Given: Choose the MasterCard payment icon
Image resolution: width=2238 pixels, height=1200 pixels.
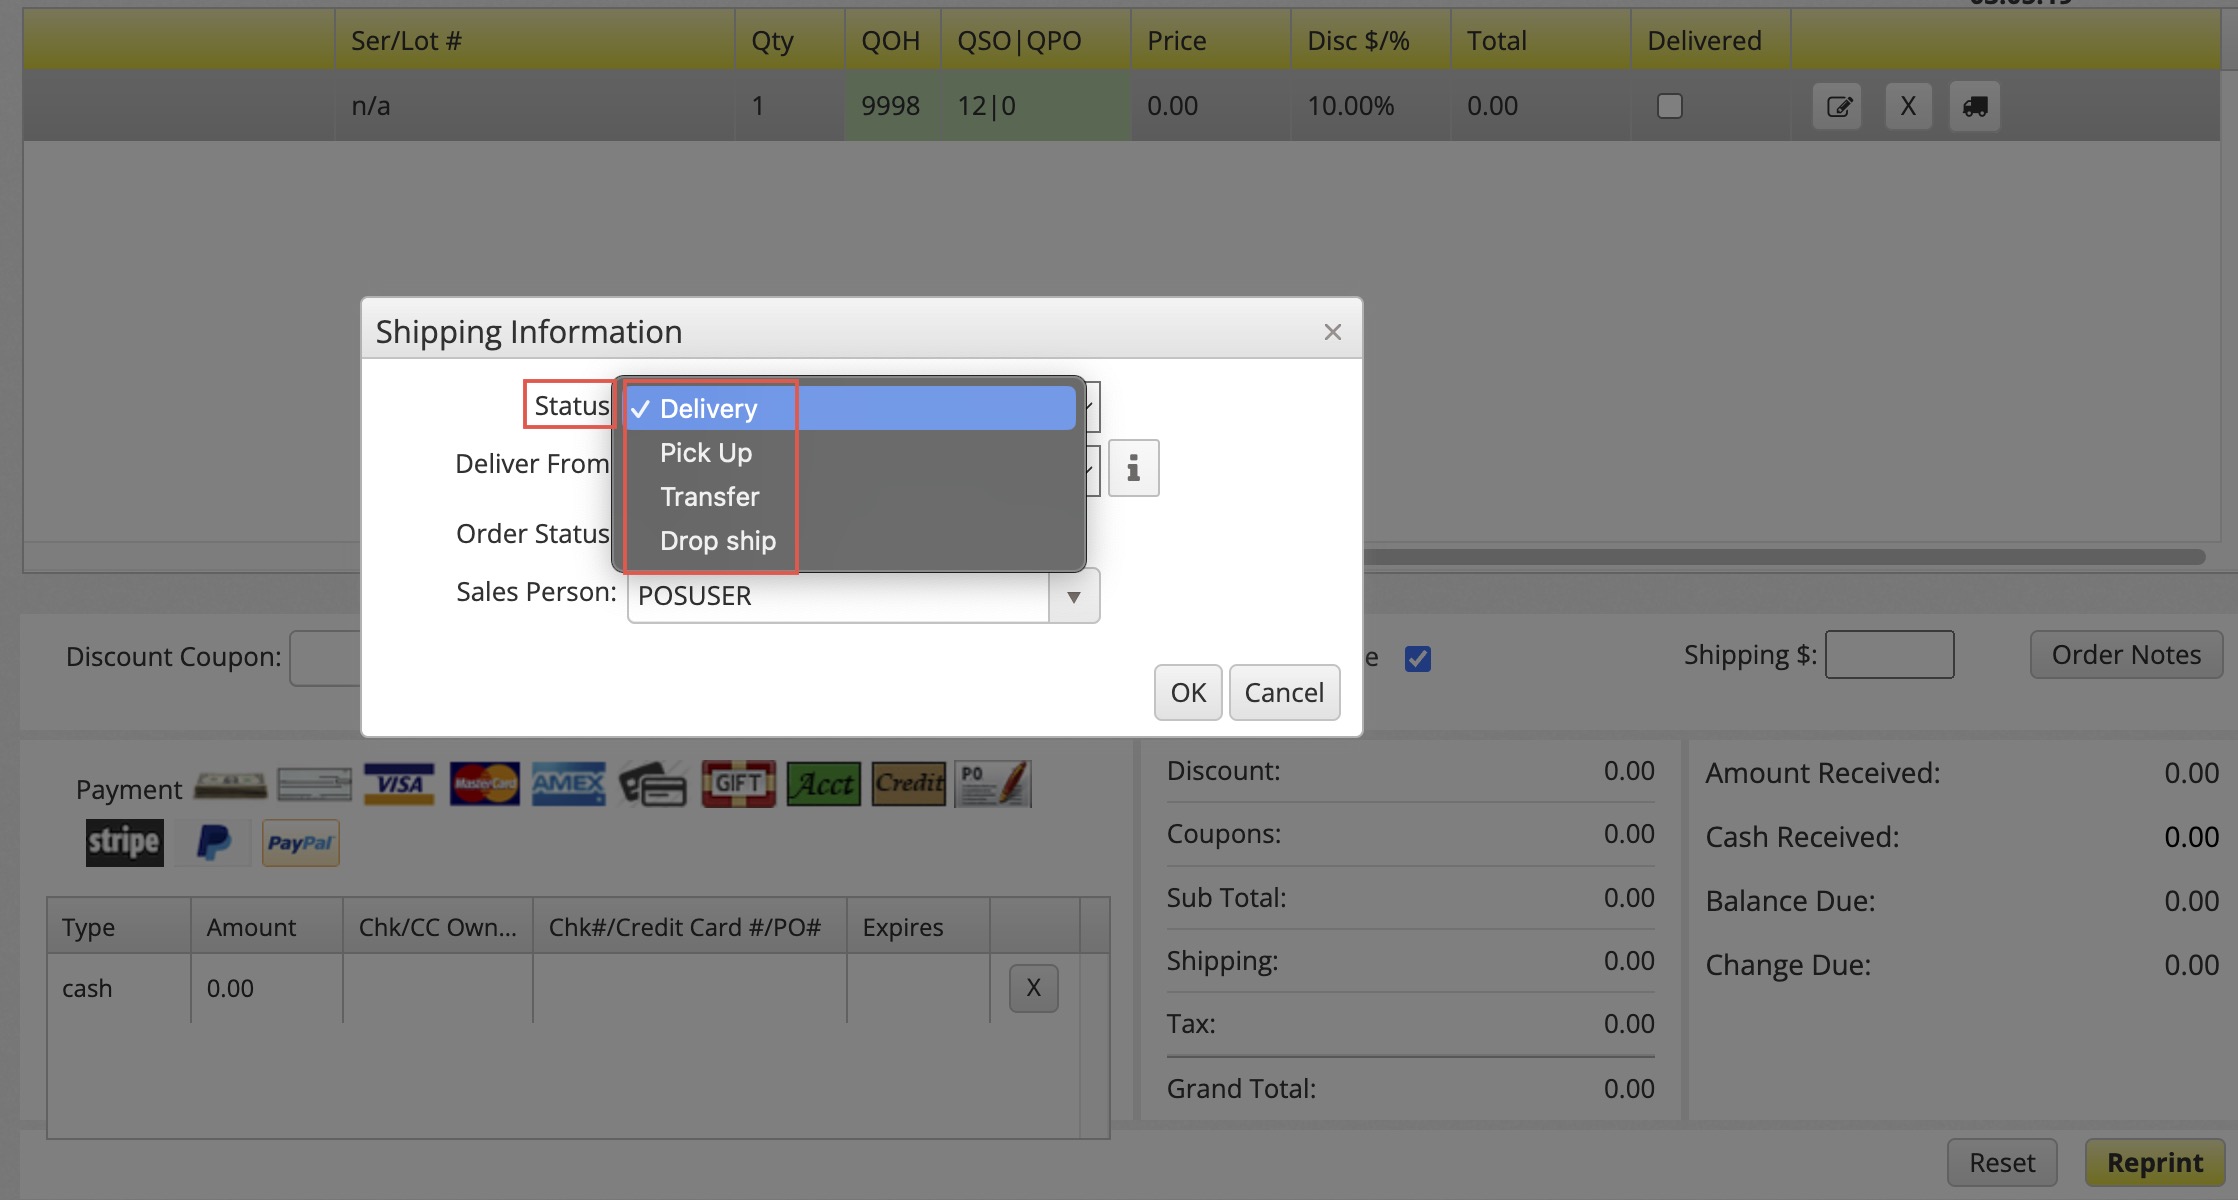Looking at the screenshot, I should coord(484,785).
